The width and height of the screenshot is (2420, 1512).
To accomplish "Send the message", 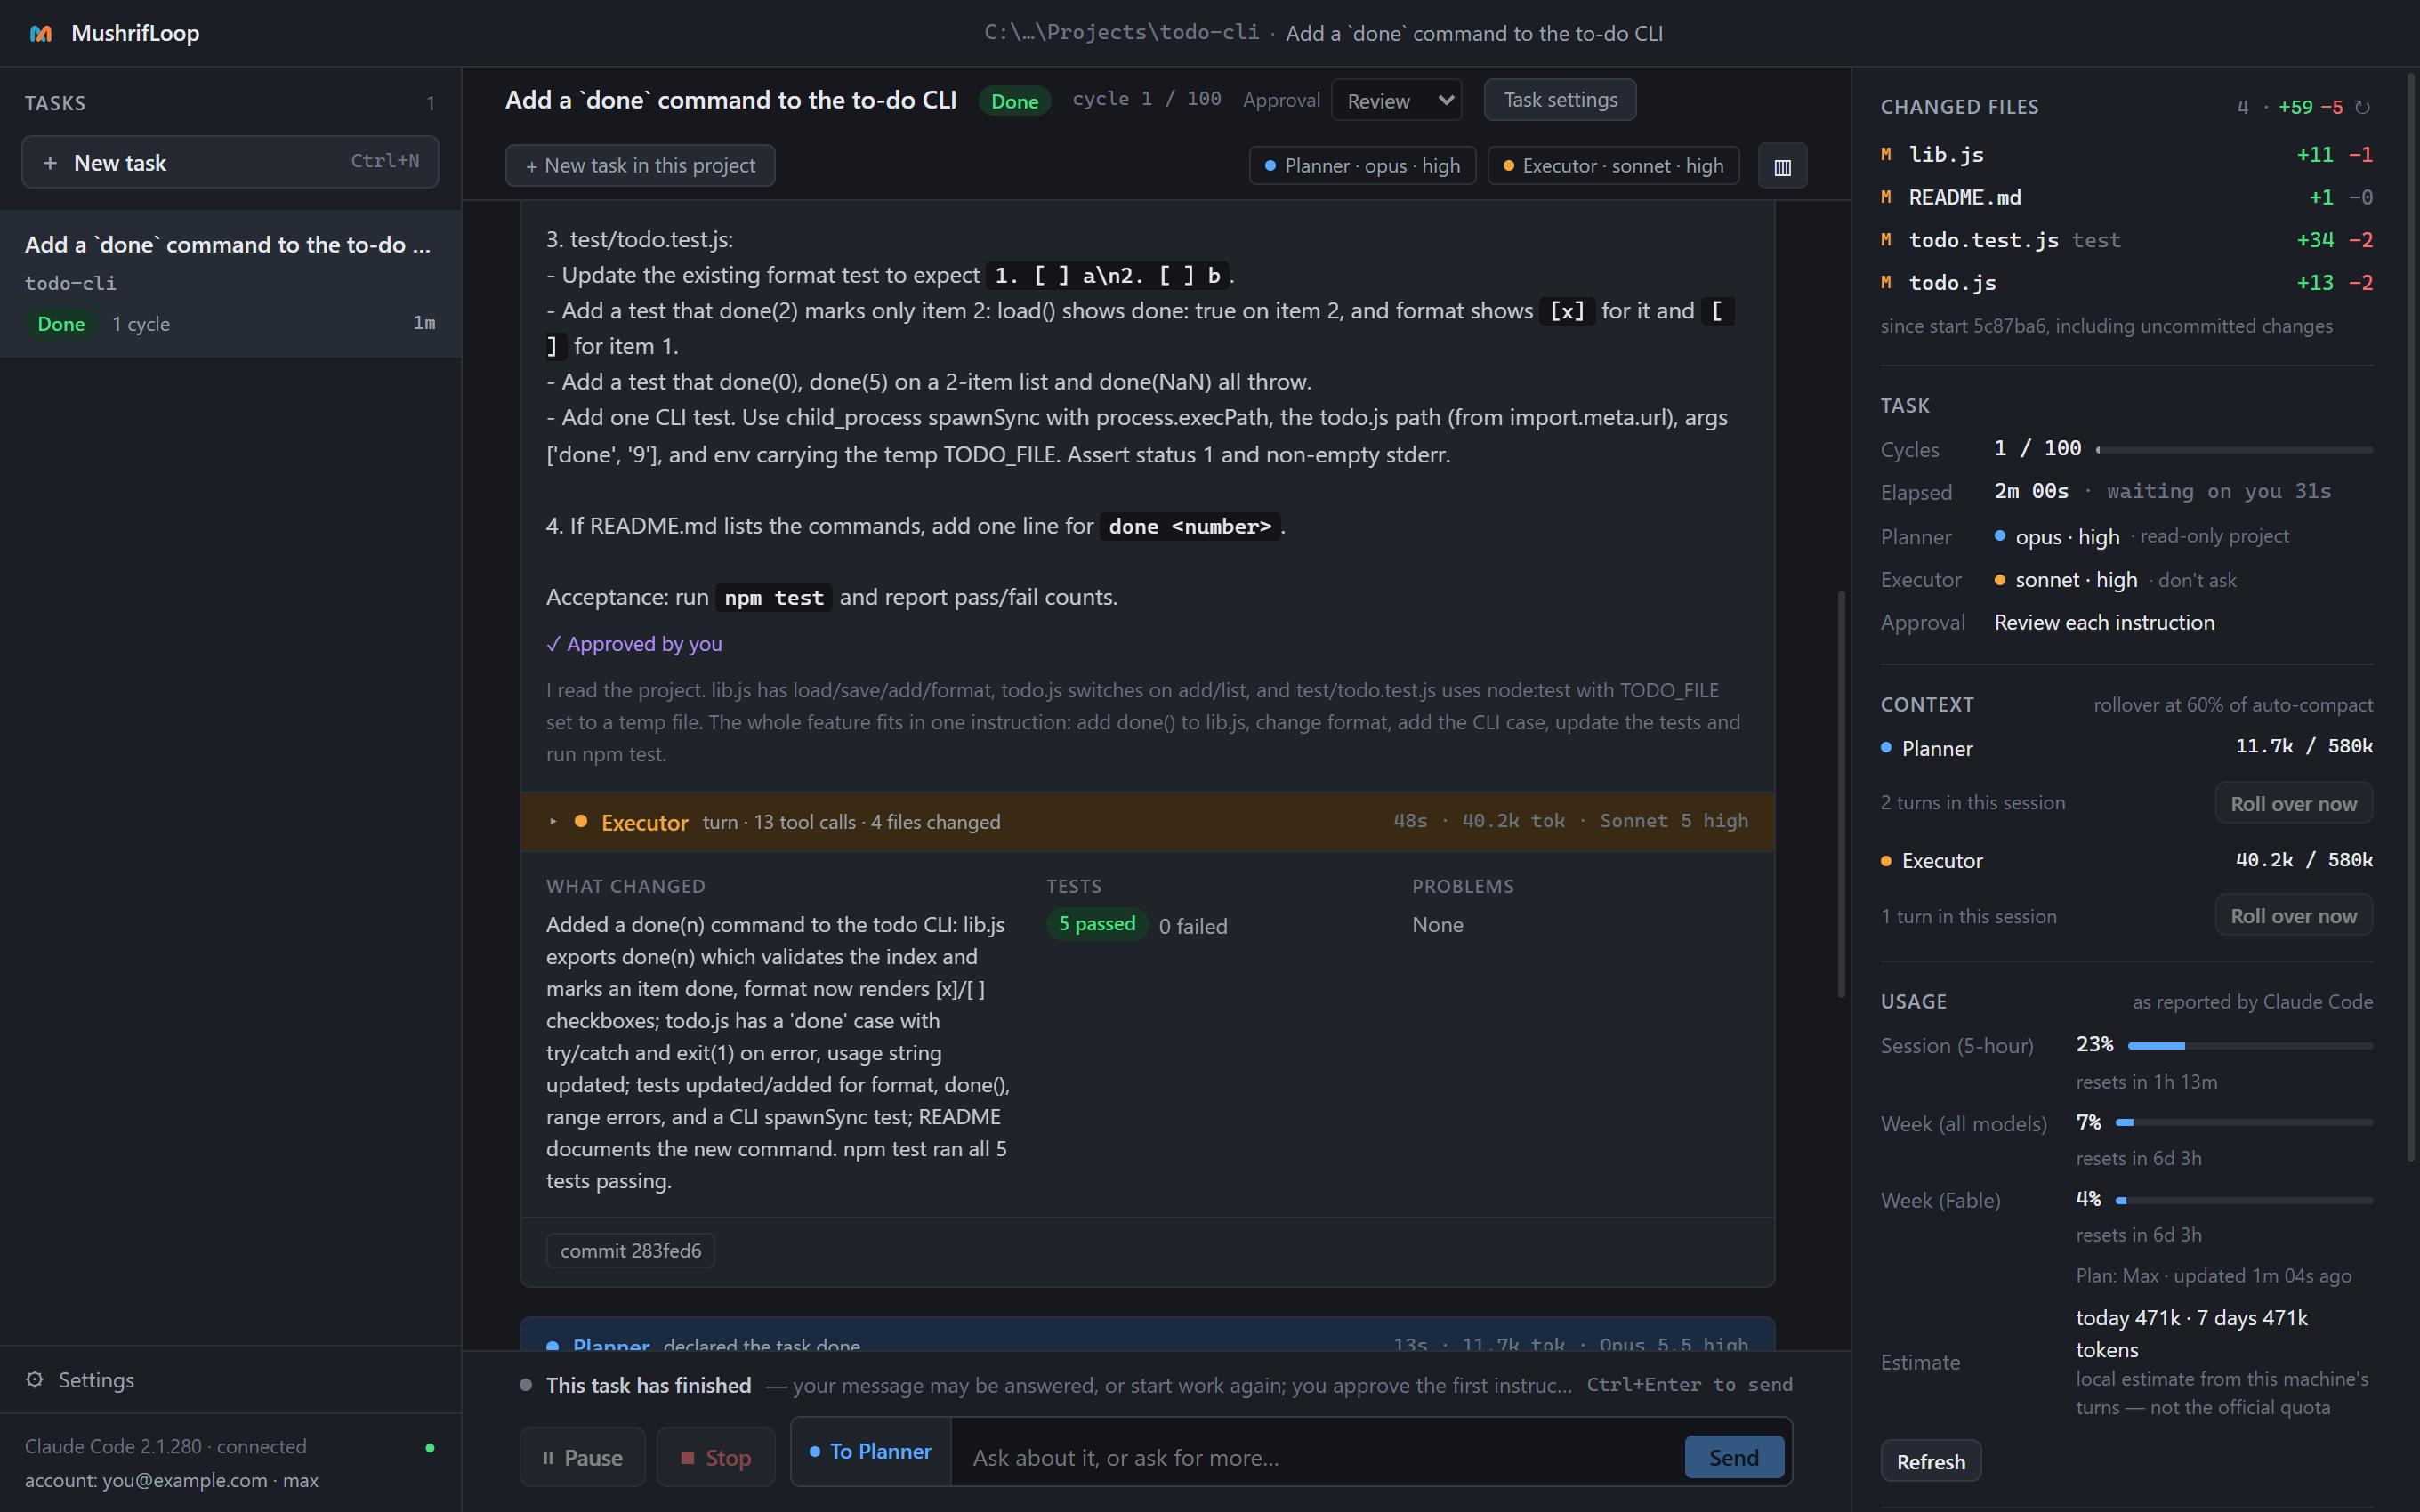I will click(x=1734, y=1457).
